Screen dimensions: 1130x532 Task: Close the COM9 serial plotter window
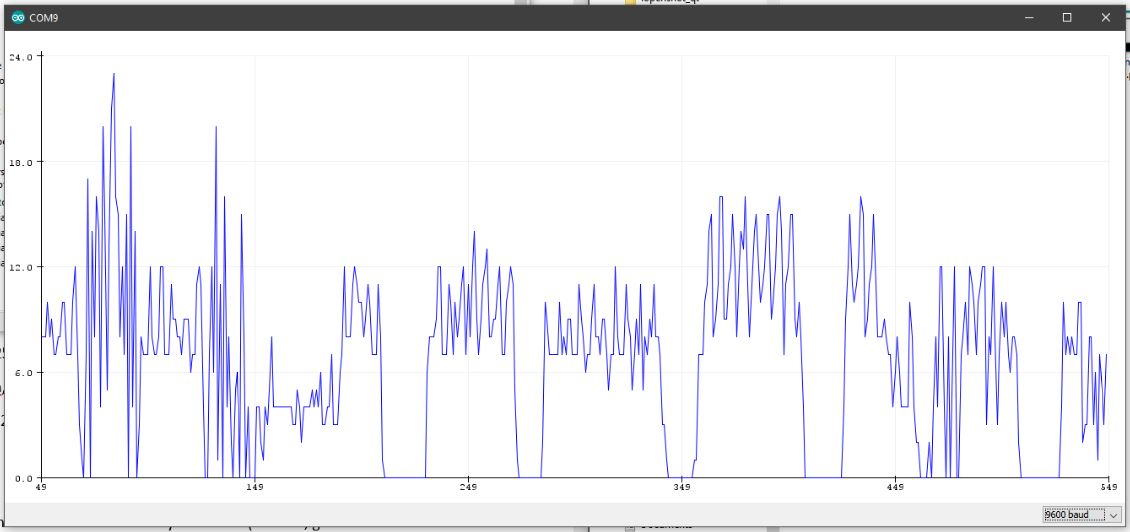coord(1105,17)
